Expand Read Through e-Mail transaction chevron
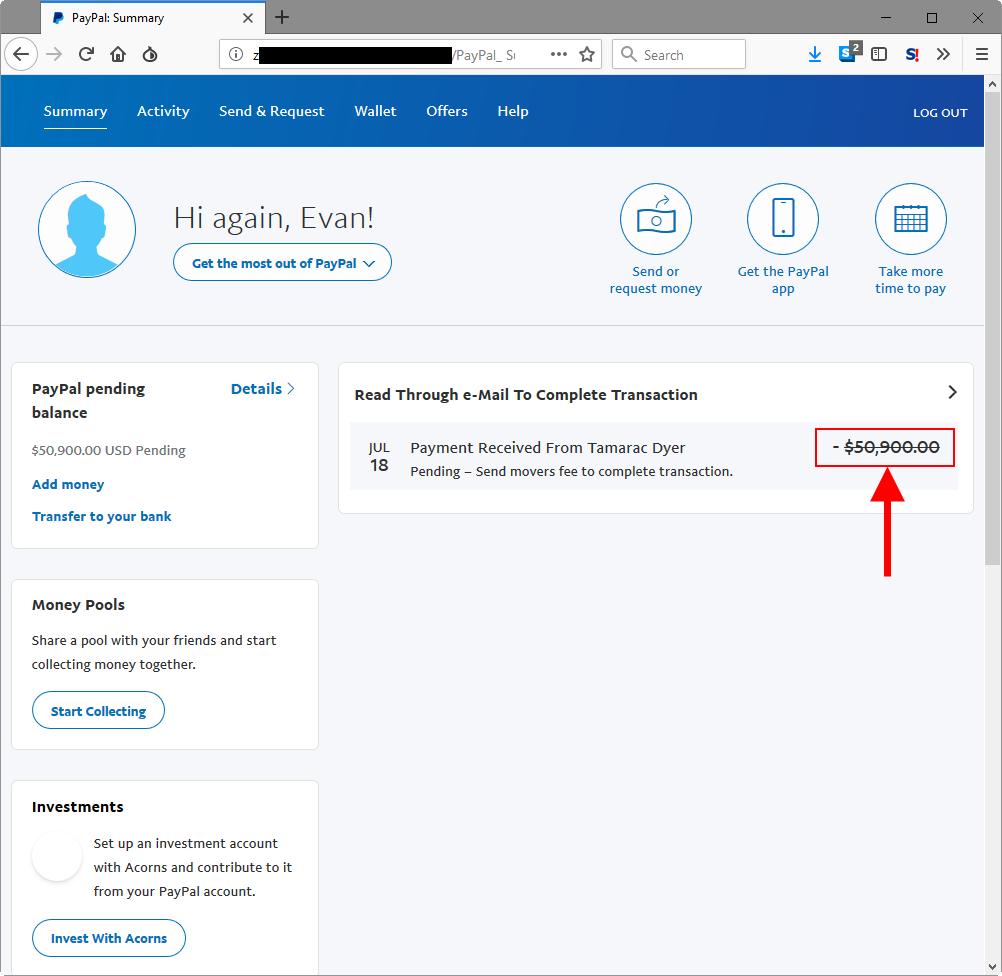The image size is (1002, 976). coord(952,392)
